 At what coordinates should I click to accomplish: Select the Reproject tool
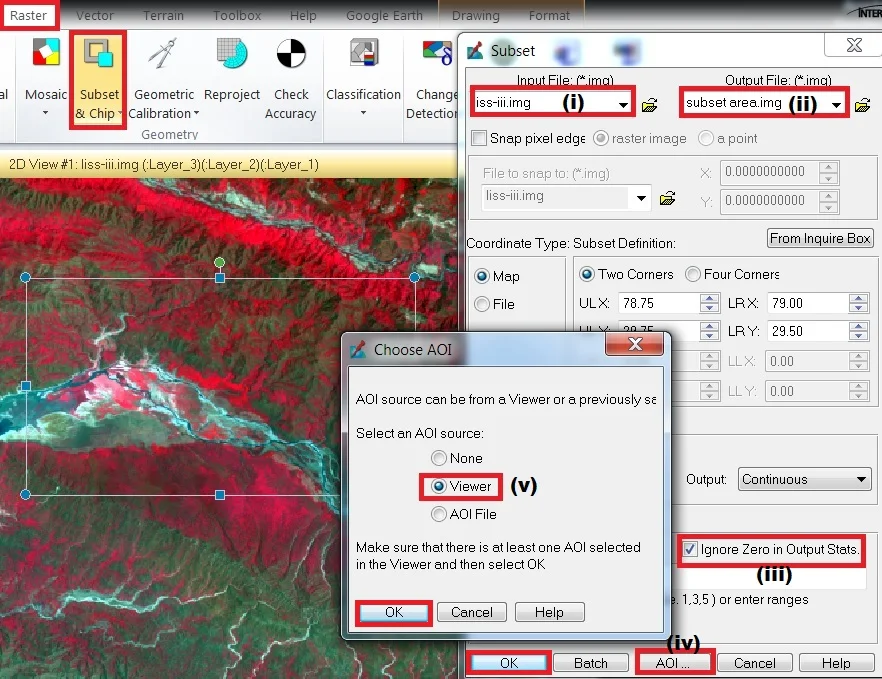[x=231, y=78]
